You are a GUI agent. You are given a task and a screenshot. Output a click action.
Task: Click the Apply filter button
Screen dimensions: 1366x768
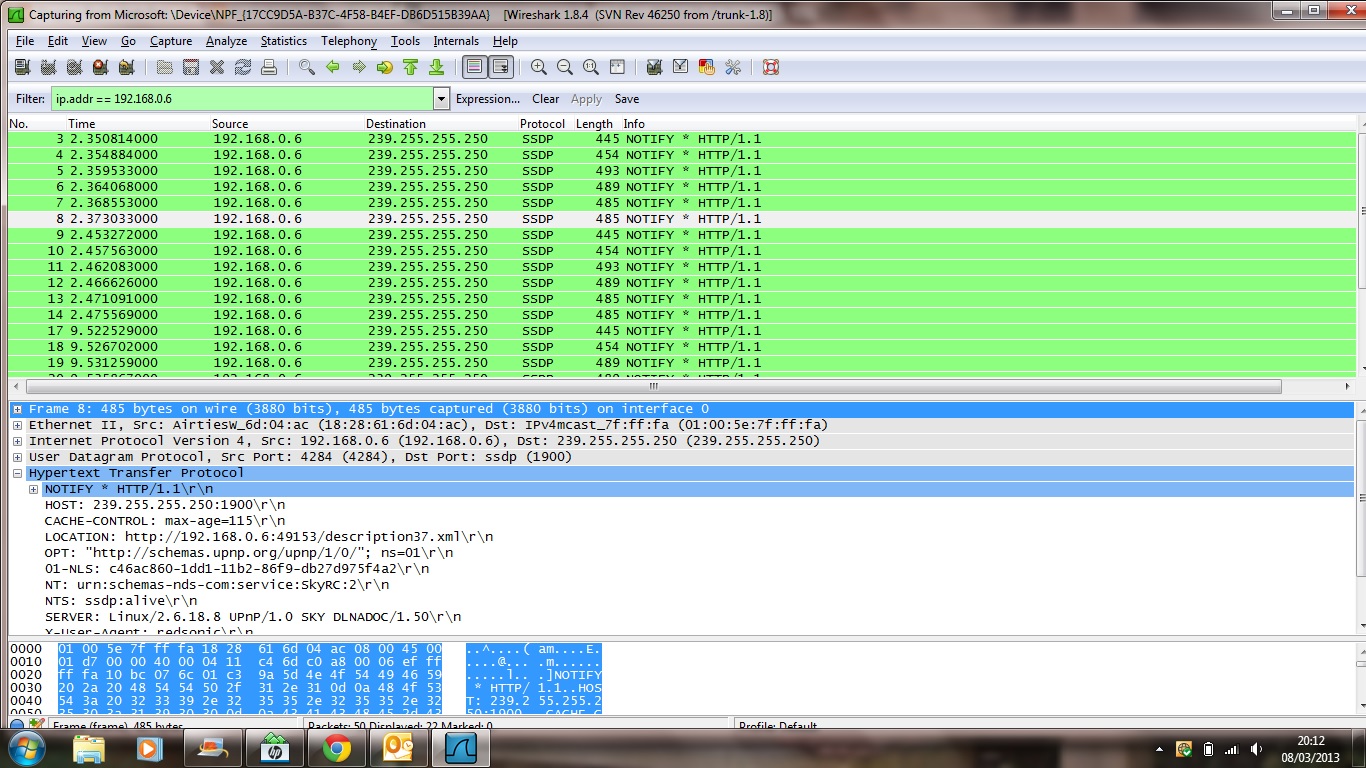pos(586,99)
